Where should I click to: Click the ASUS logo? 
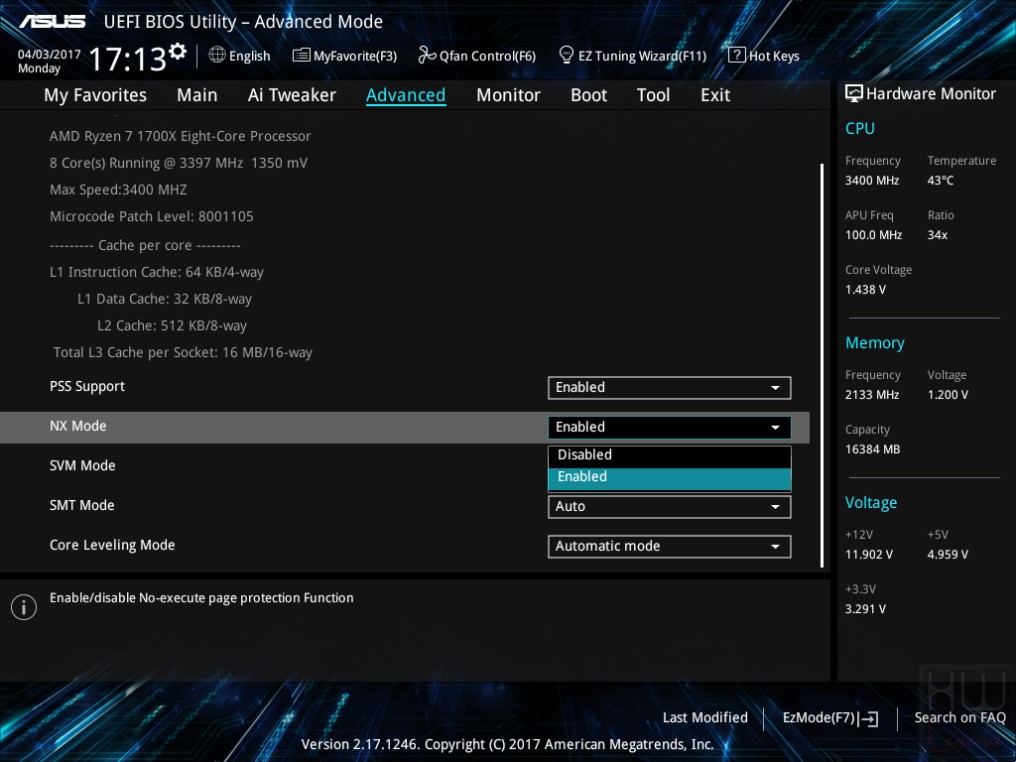tap(52, 21)
